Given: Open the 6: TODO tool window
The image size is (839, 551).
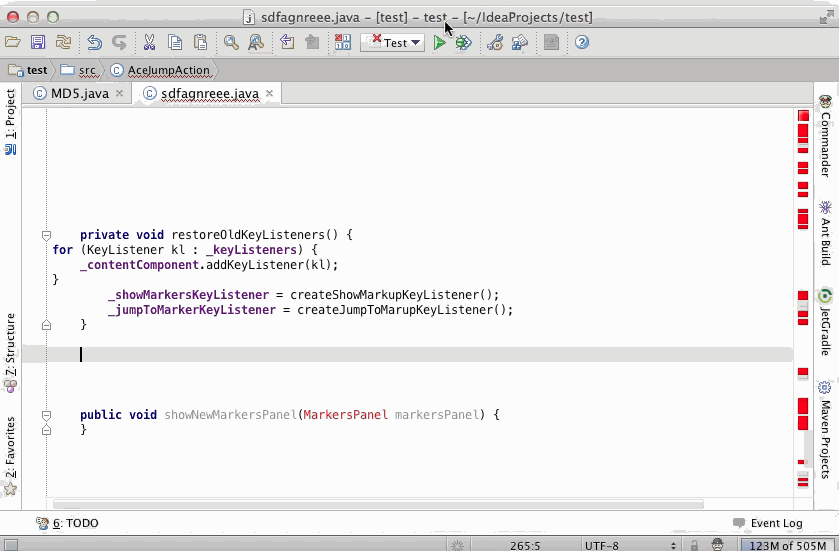Looking at the screenshot, I should tap(67, 523).
